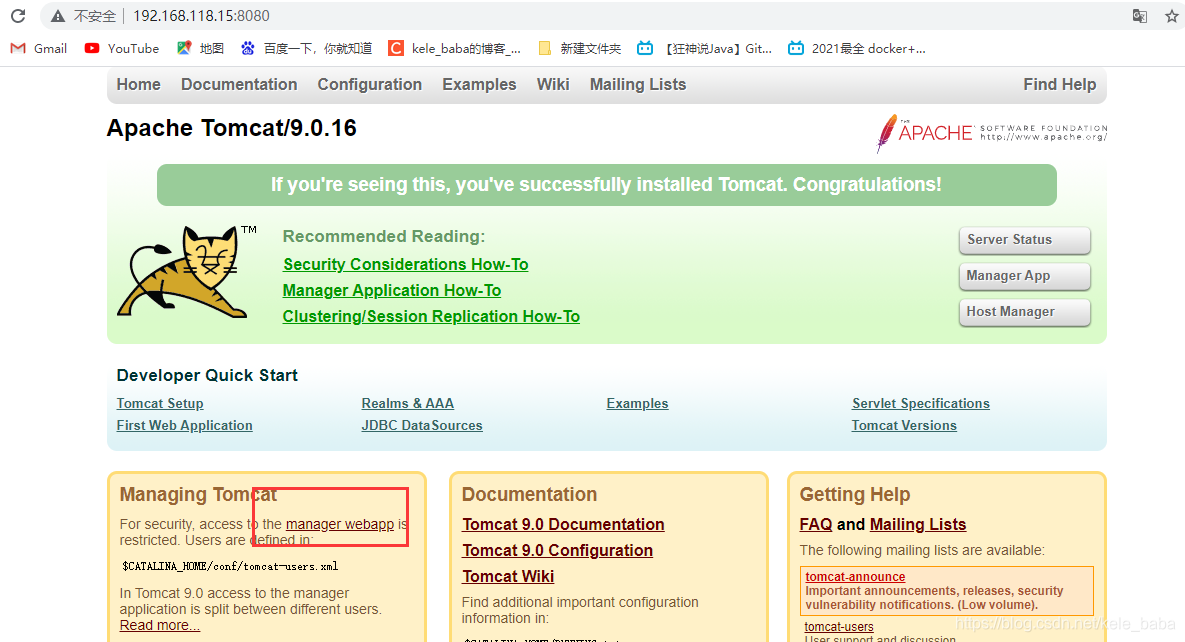The height and width of the screenshot is (642, 1185).
Task: Open Tomcat 9.0 Configuration link
Action: [x=558, y=551]
